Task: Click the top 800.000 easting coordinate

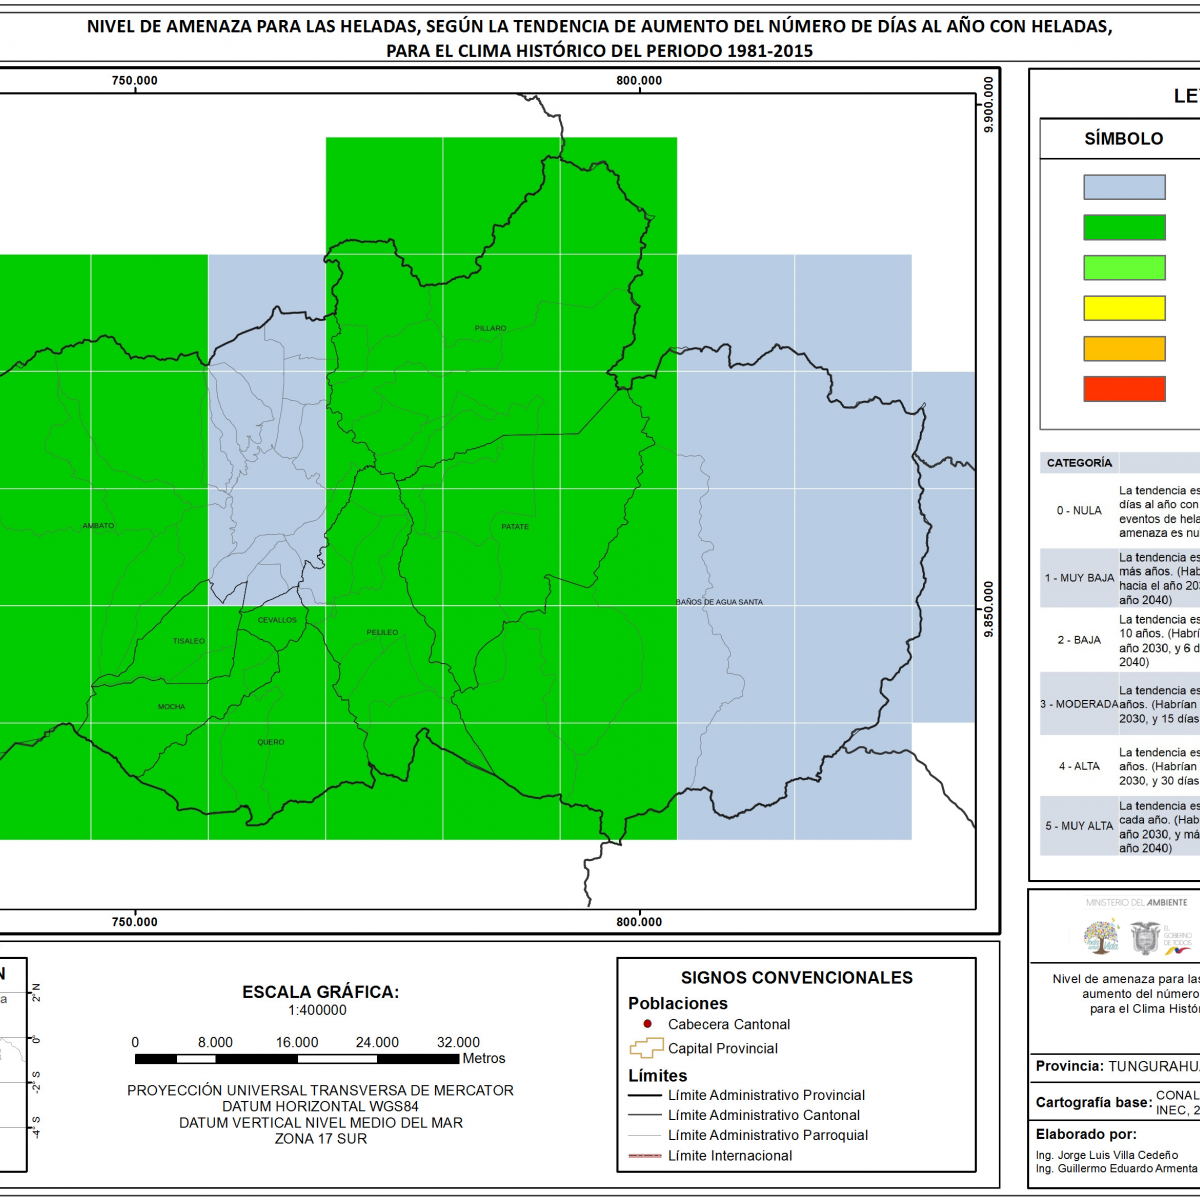Action: 639,81
